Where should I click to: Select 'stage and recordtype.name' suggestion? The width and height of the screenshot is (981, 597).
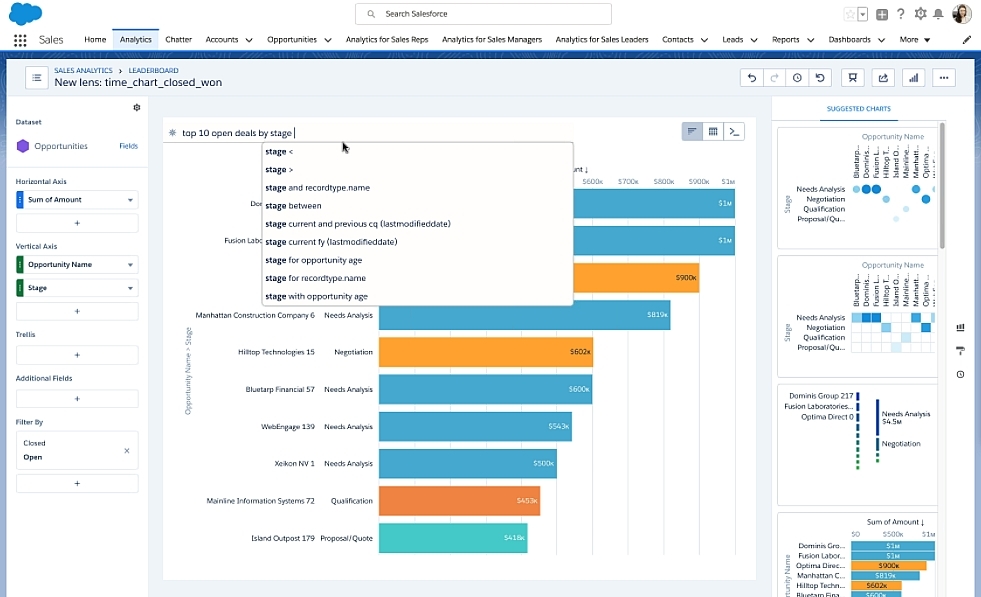417,188
